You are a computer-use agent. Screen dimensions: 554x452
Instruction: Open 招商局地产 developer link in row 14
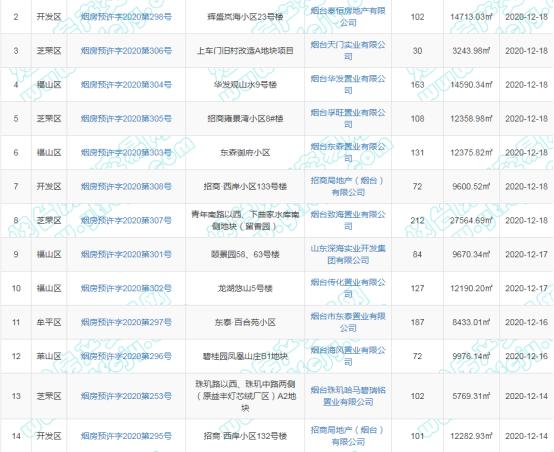click(348, 436)
